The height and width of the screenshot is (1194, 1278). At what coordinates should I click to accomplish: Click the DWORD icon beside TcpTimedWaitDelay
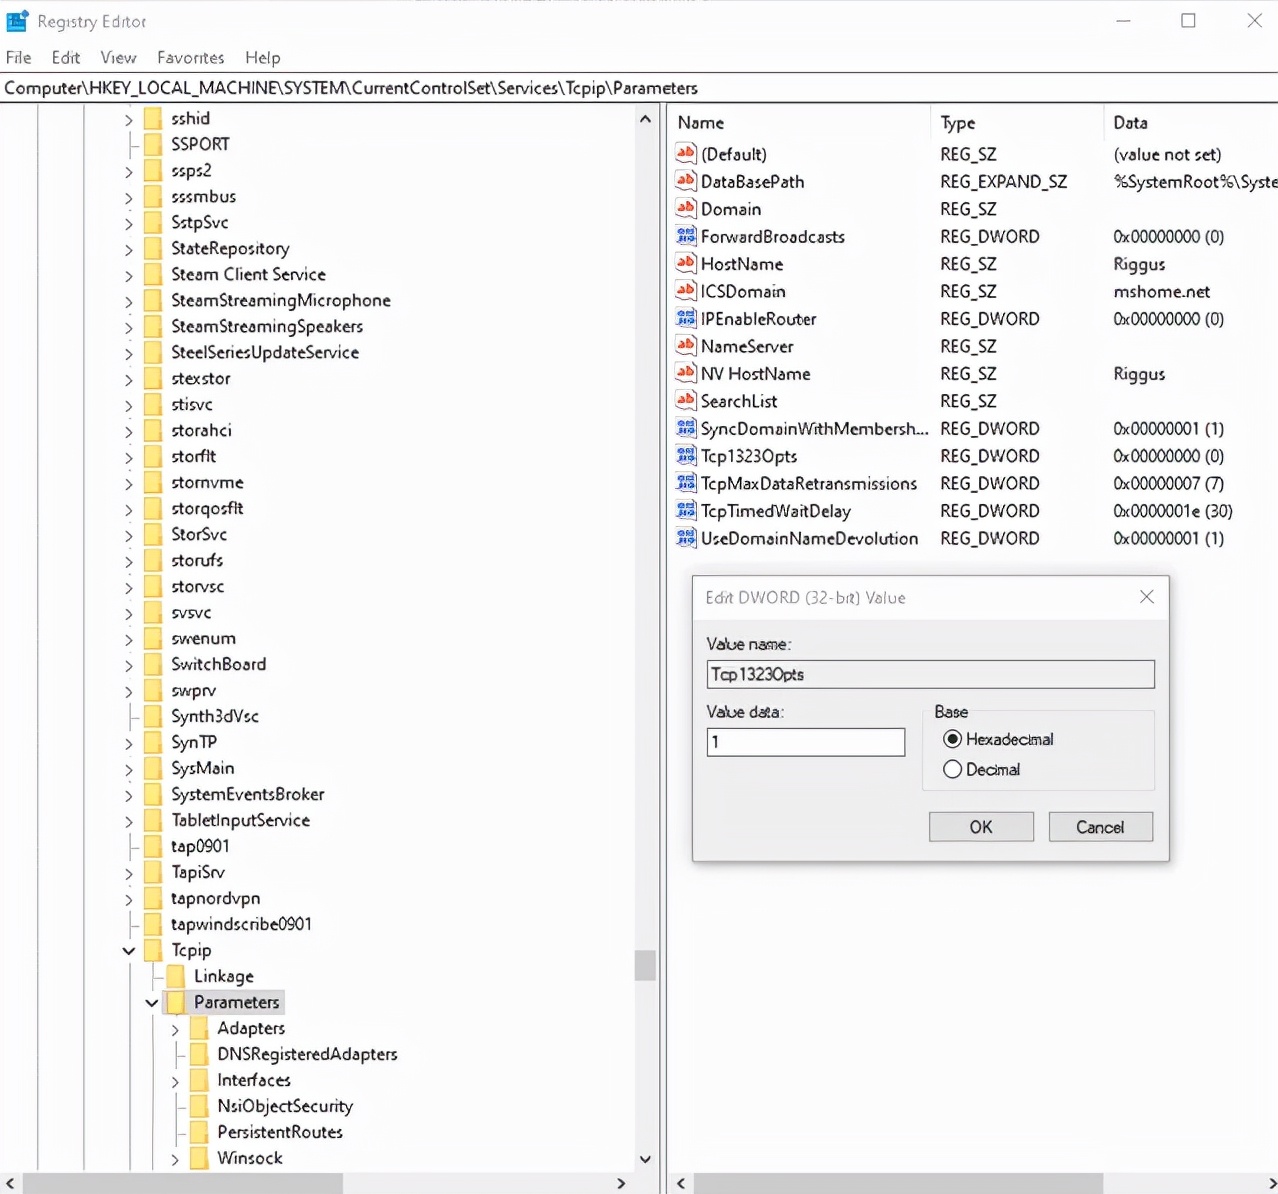point(686,511)
